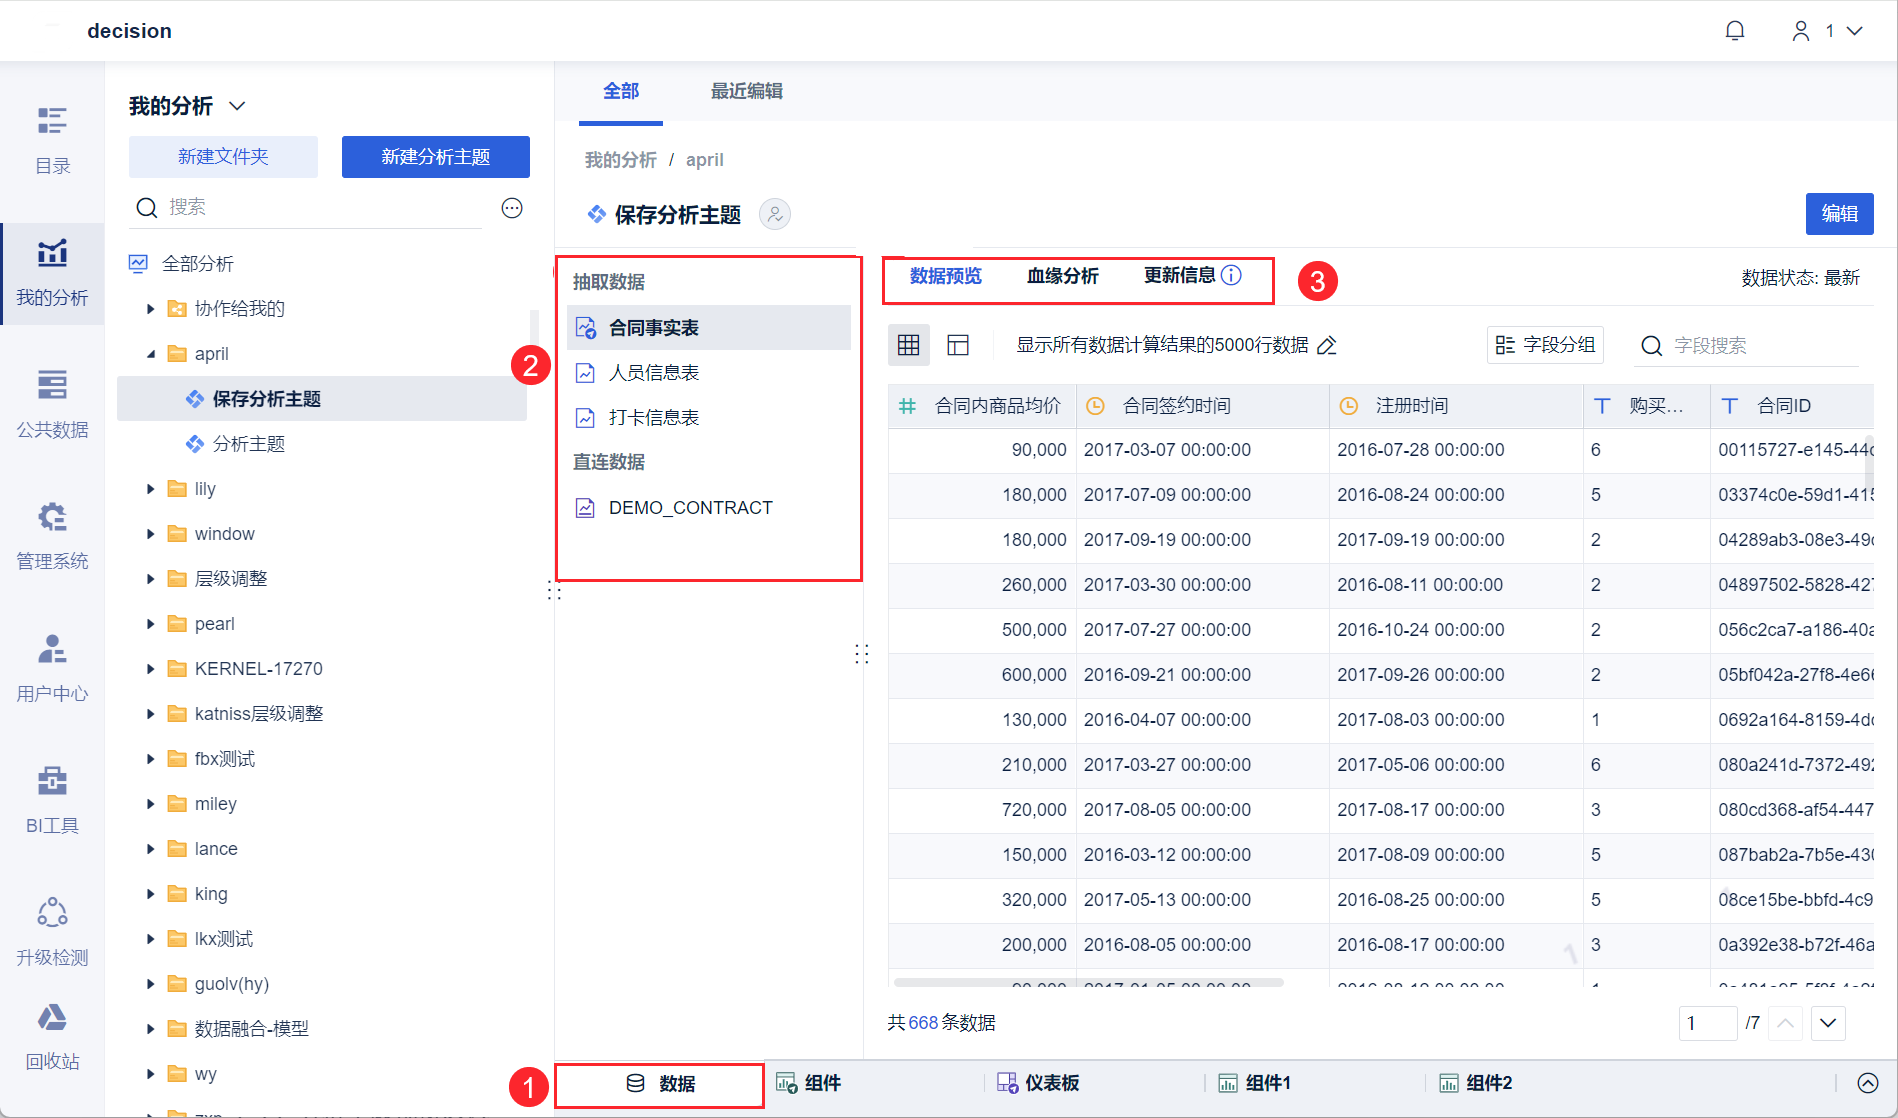Image resolution: width=1898 pixels, height=1118 pixels.
Task: Click the page number input box
Action: click(x=1708, y=1023)
